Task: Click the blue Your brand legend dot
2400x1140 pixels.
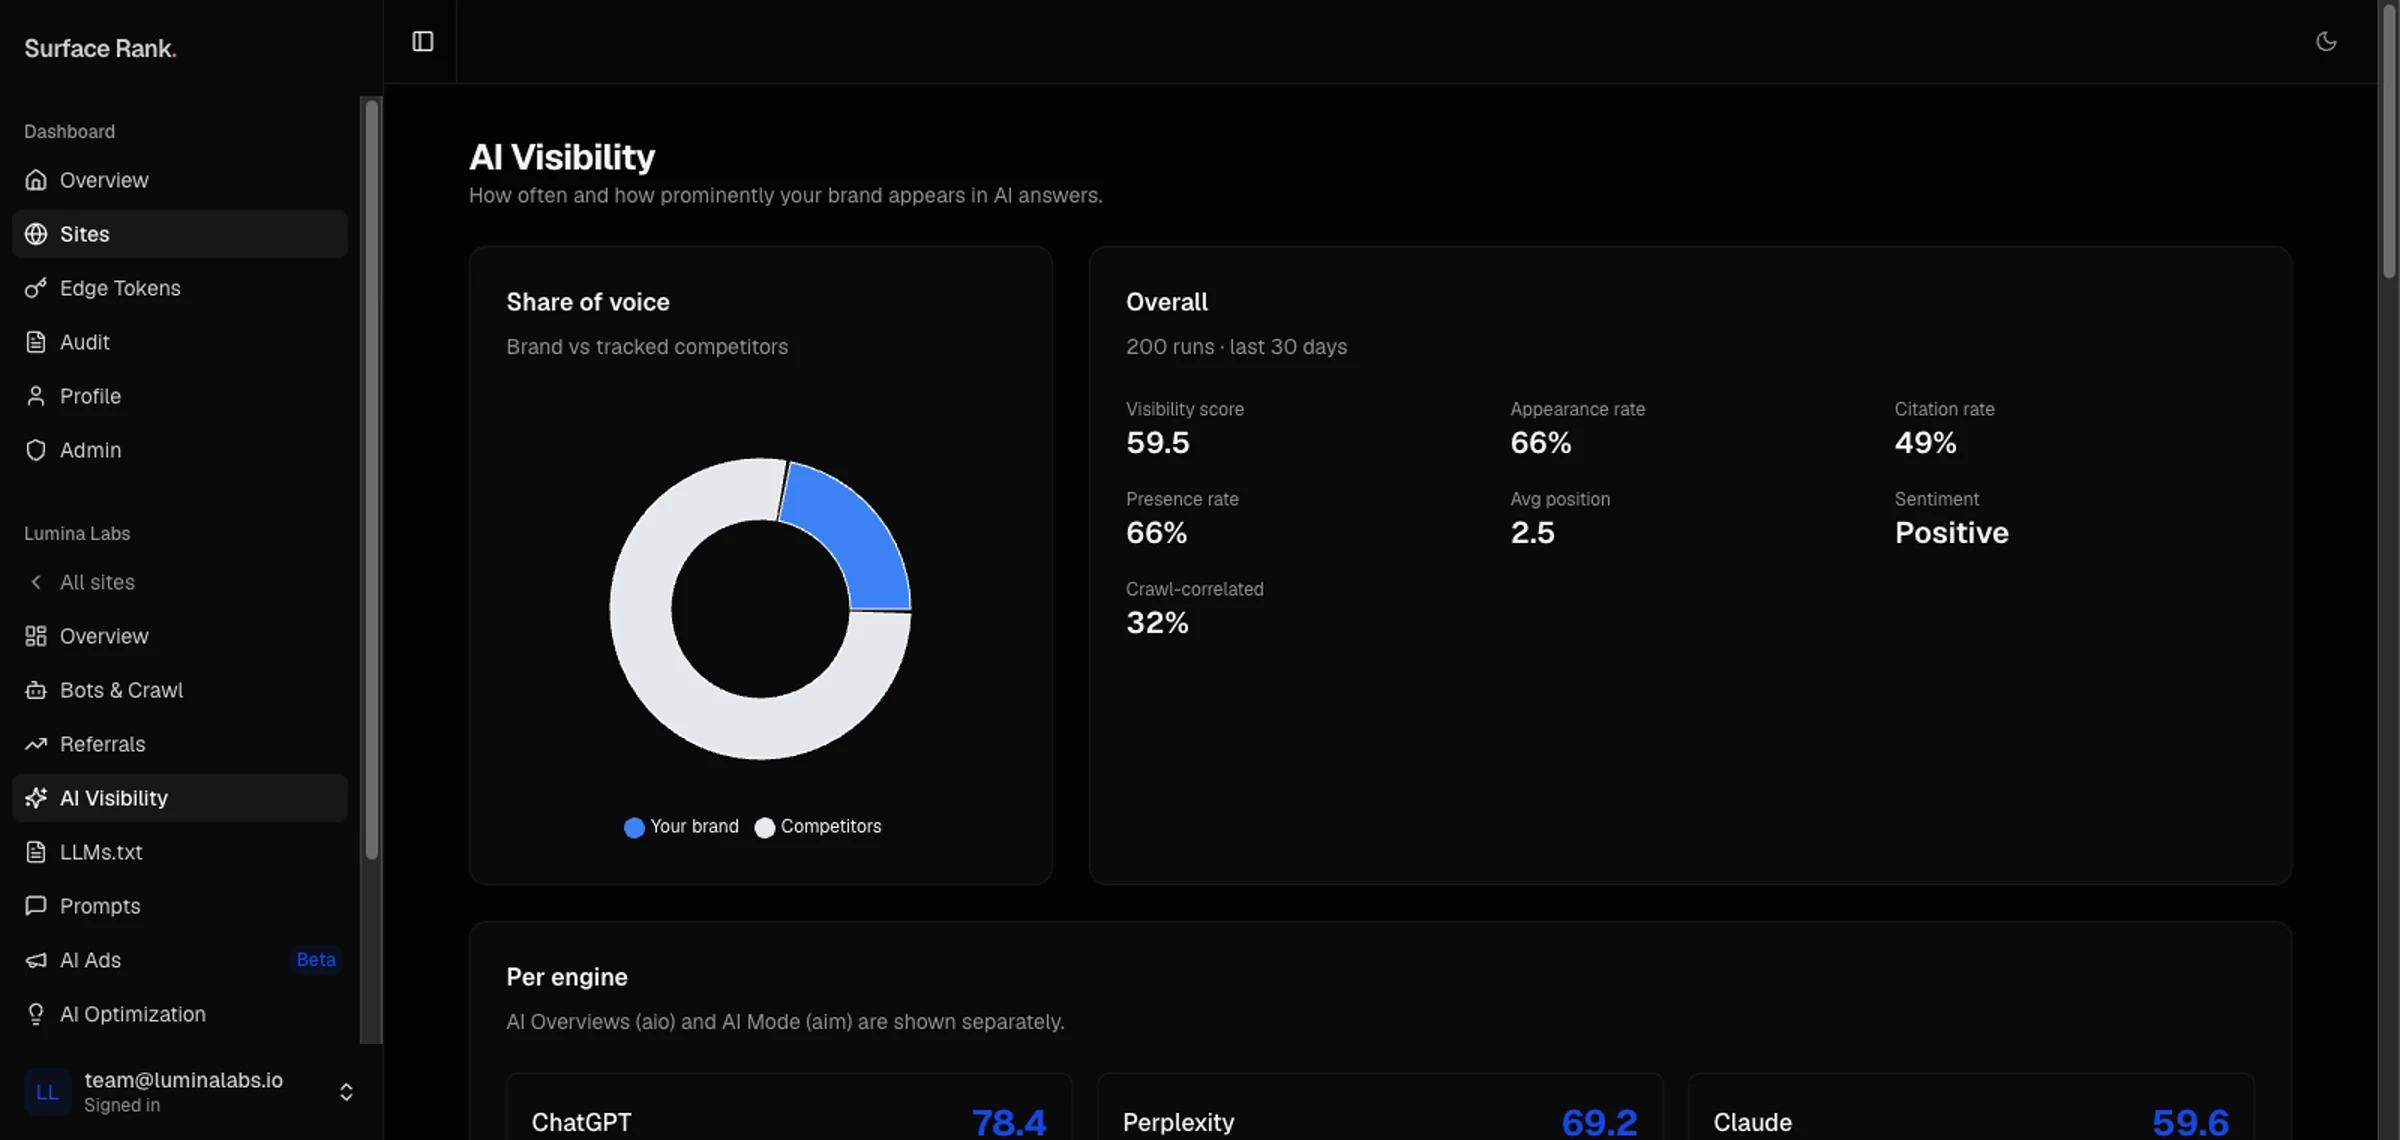Action: (x=634, y=828)
